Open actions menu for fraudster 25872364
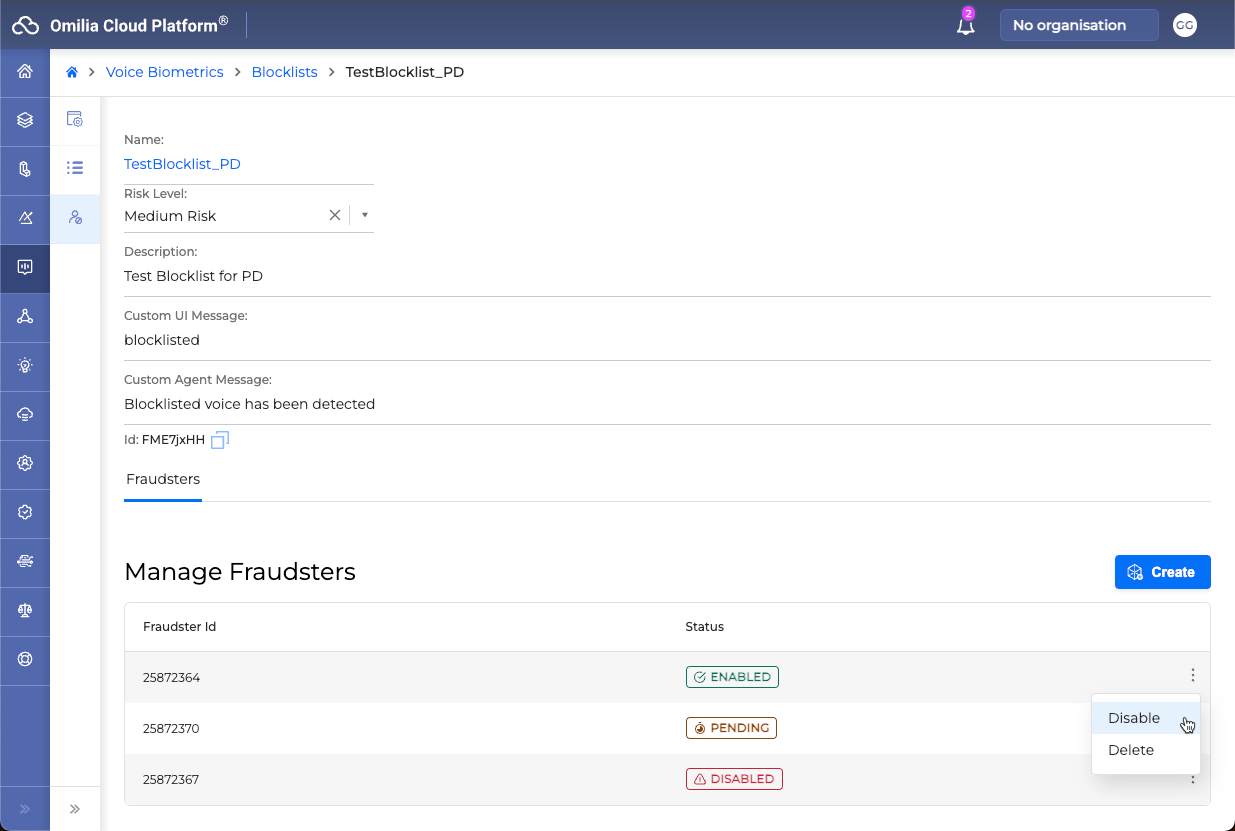This screenshot has height=831, width=1235. [x=1192, y=676]
